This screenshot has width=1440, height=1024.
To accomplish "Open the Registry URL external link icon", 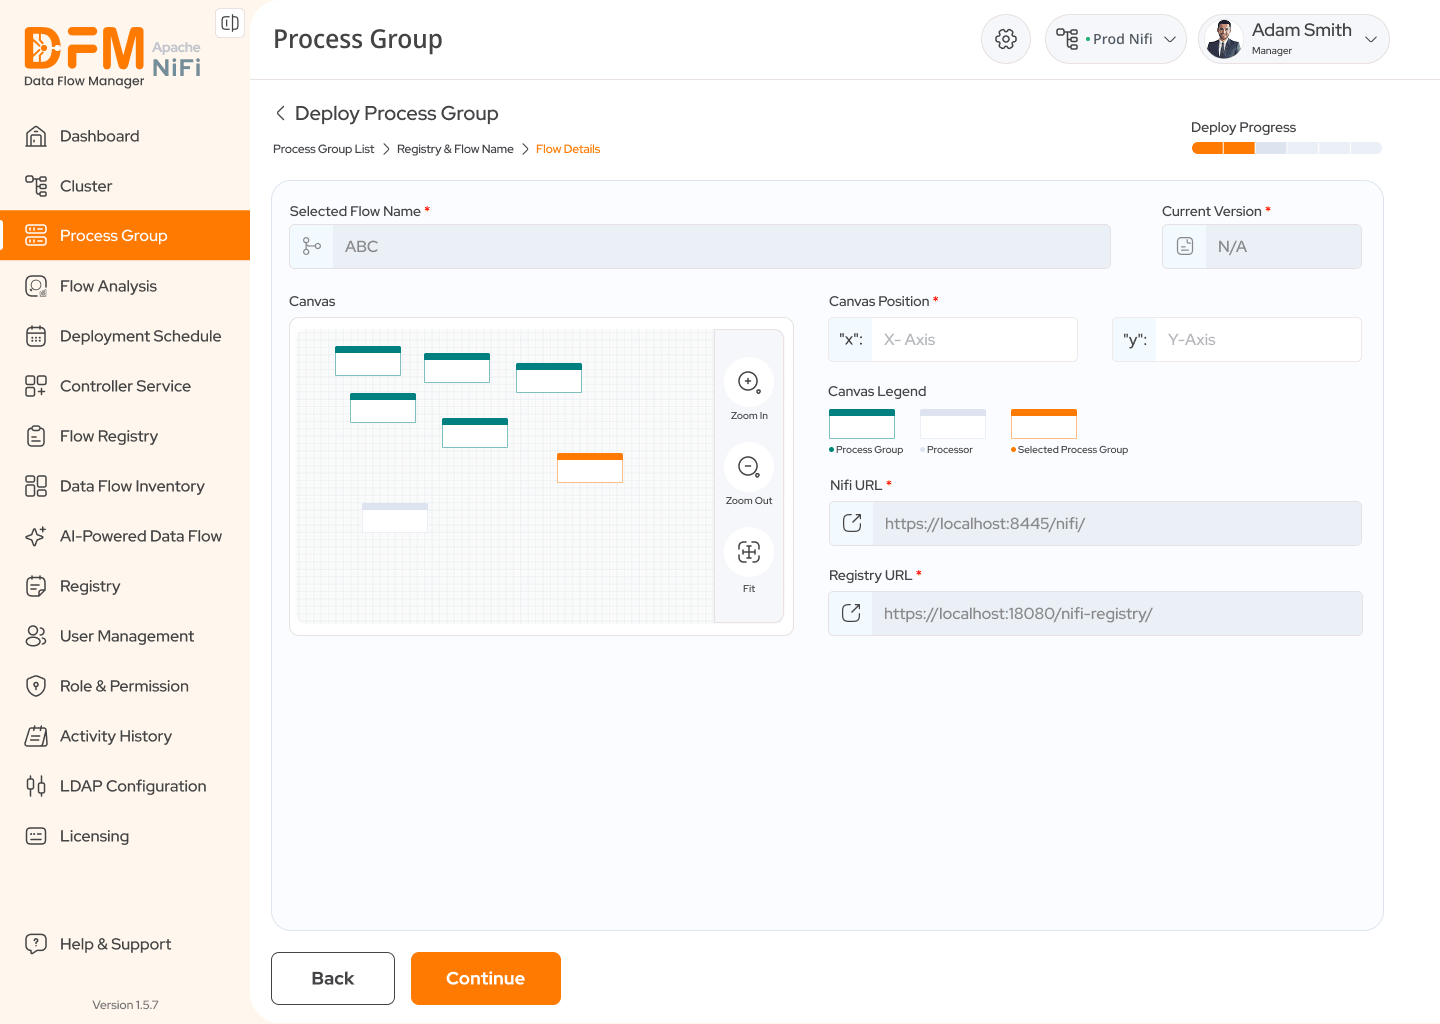I will 851,613.
